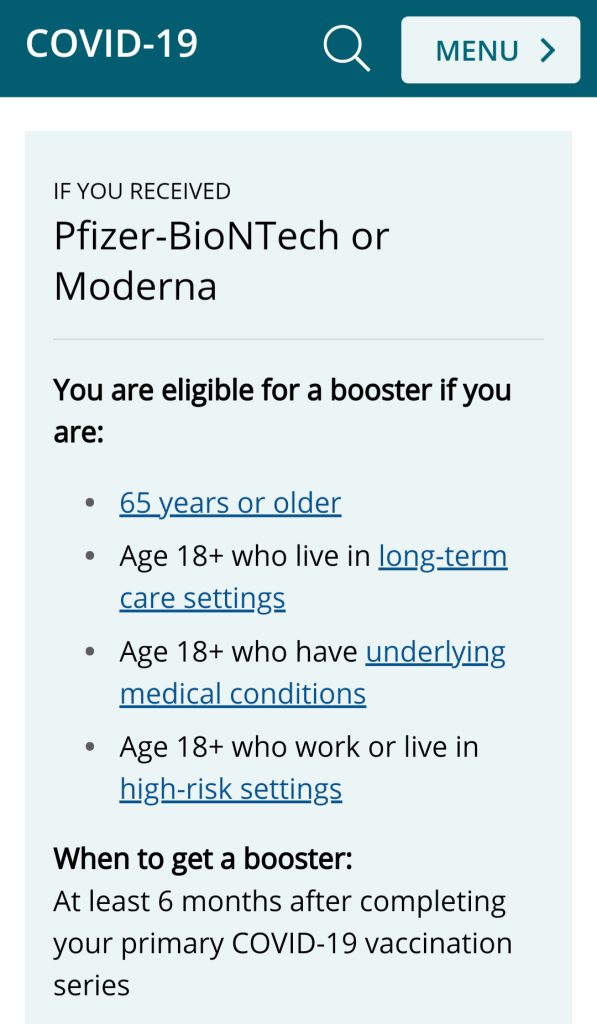Viewport: 597px width, 1024px height.
Task: Click the "medical conditions" link line
Action: tap(243, 694)
